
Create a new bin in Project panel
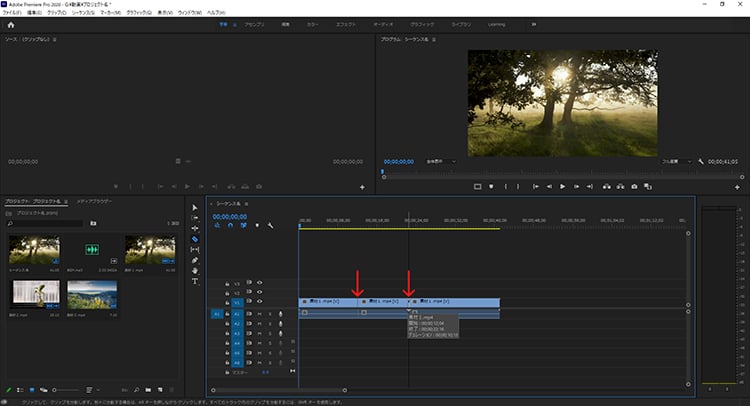point(148,390)
